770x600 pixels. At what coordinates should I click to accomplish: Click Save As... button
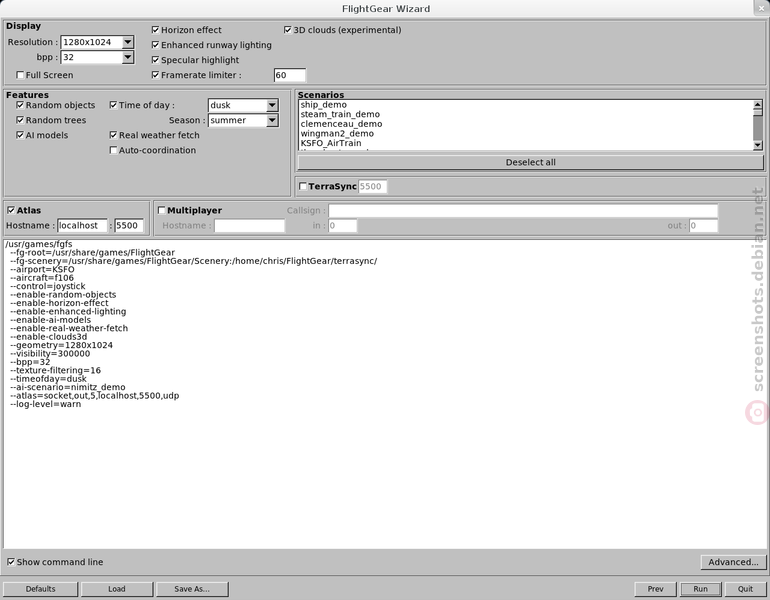click(x=192, y=589)
